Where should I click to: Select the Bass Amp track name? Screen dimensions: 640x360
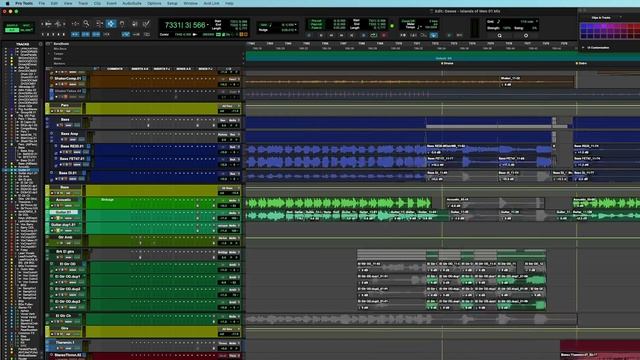click(x=69, y=134)
